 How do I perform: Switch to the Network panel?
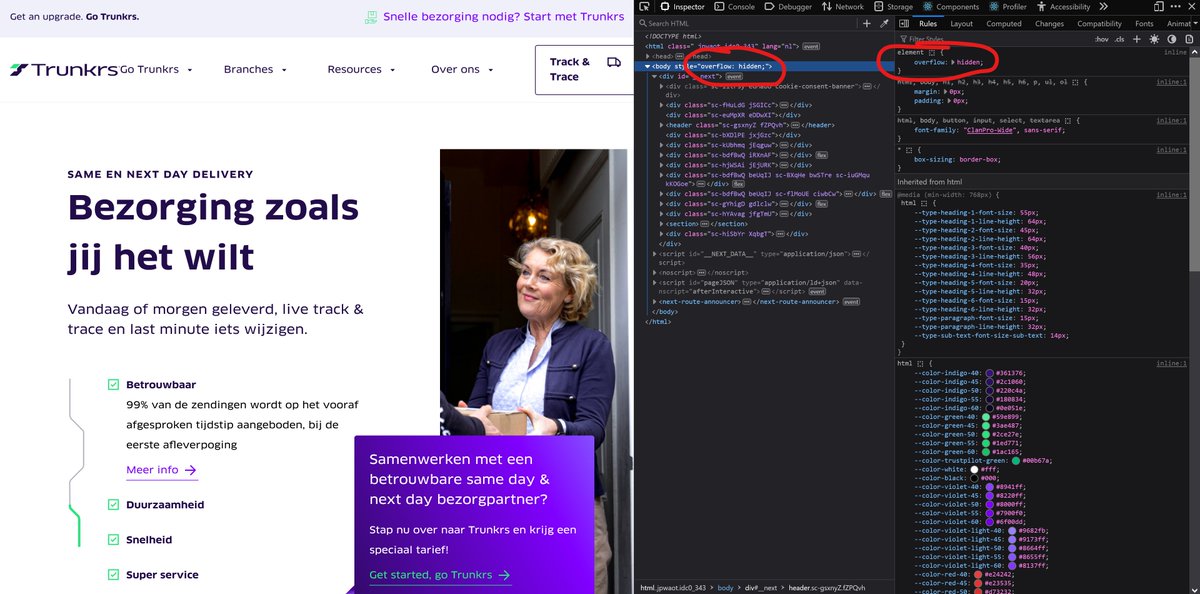843,7
